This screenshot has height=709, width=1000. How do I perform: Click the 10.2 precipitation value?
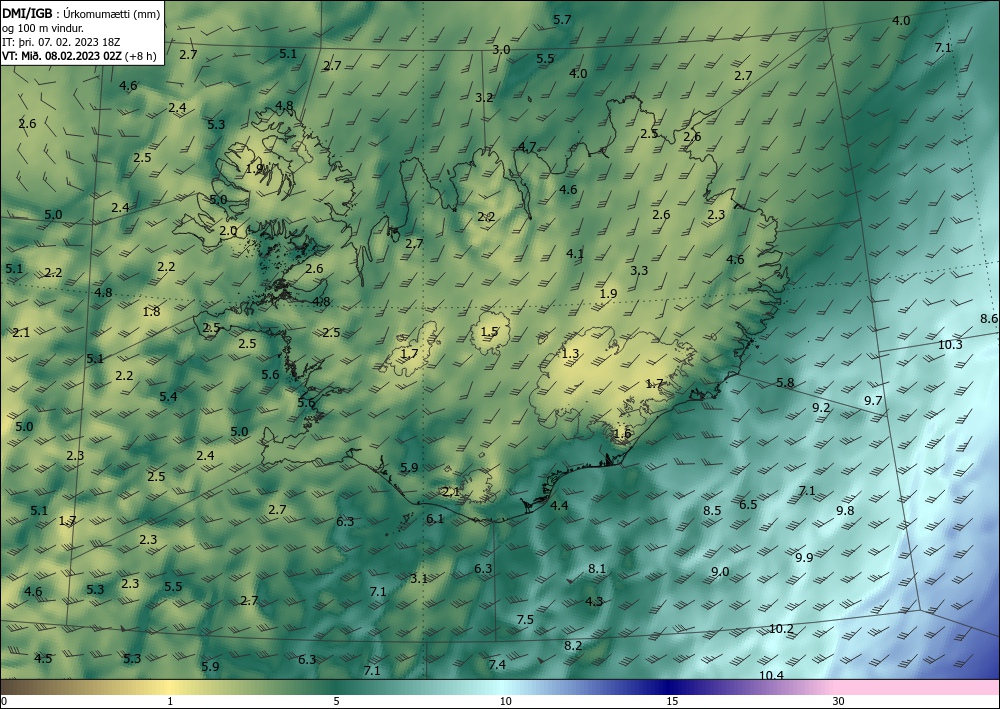point(781,629)
